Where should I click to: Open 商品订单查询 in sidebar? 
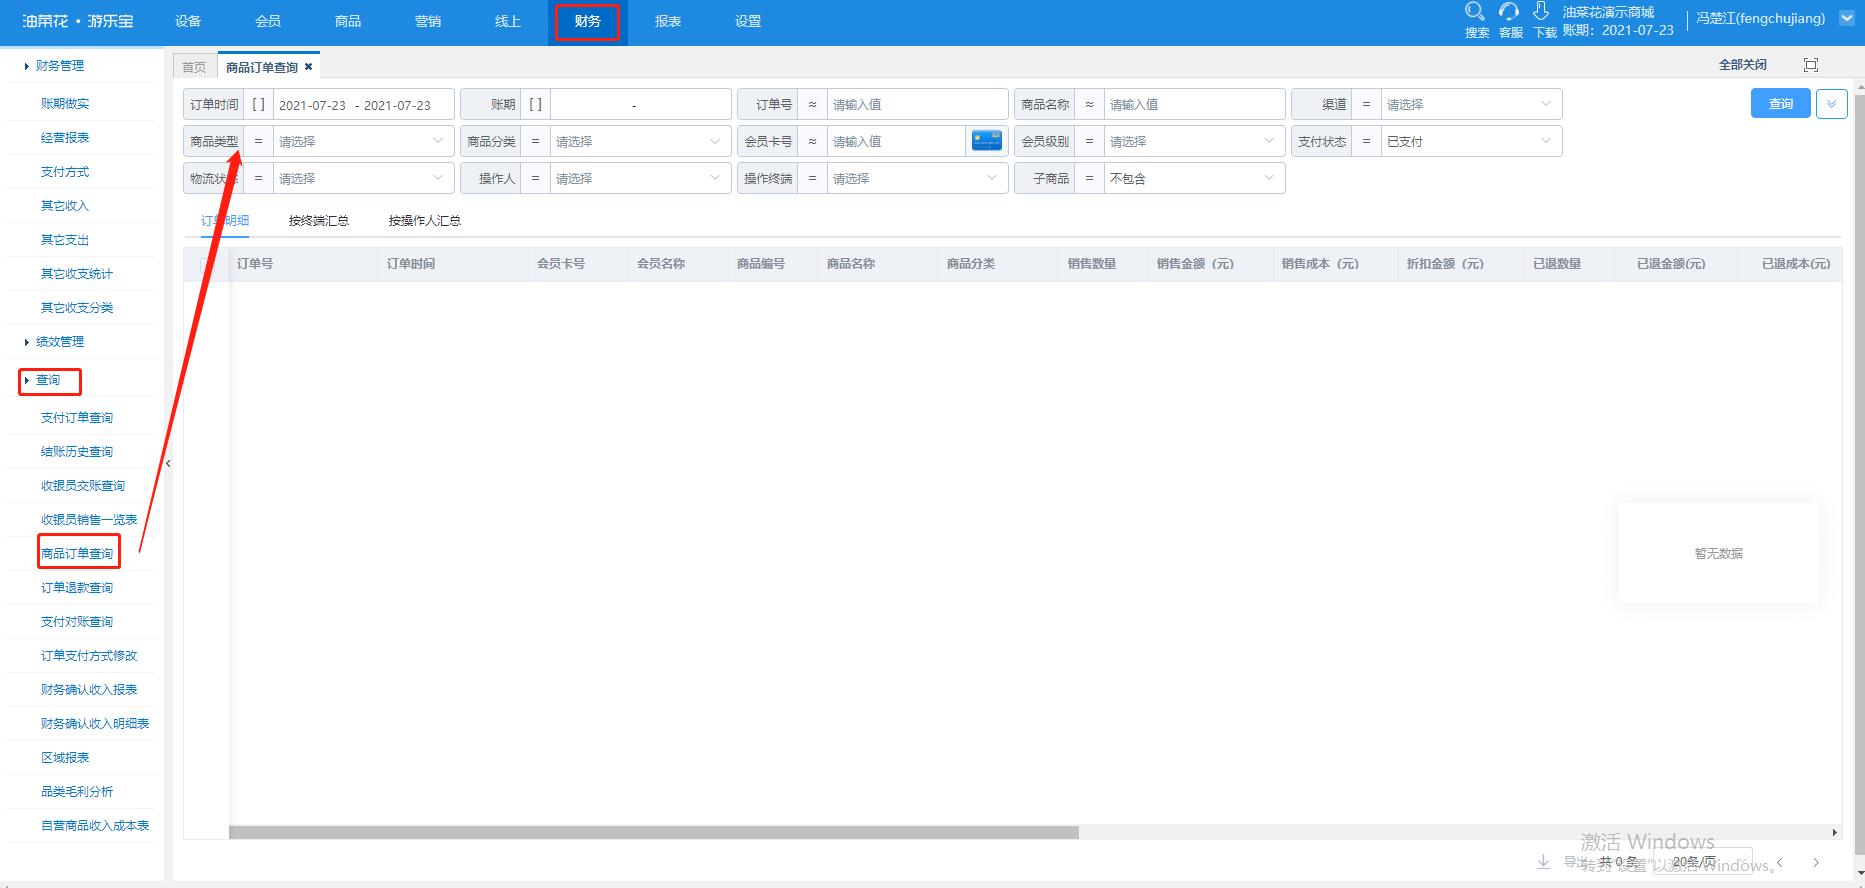click(x=77, y=553)
